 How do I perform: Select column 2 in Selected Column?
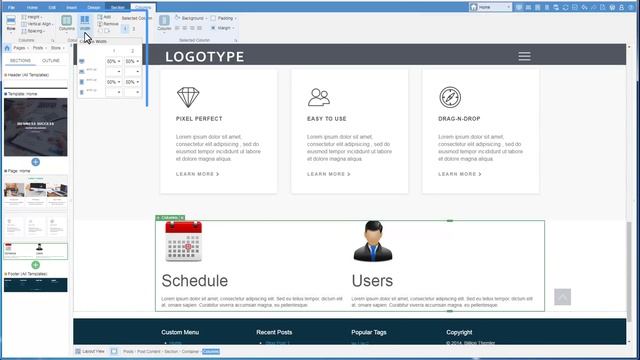point(133,29)
